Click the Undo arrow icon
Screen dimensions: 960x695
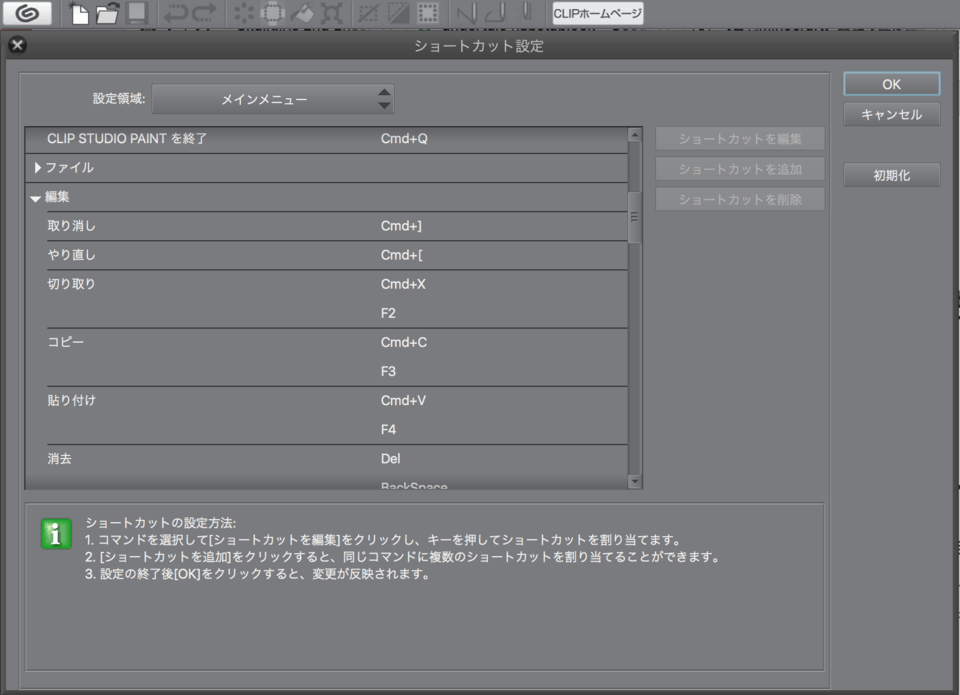(x=176, y=13)
